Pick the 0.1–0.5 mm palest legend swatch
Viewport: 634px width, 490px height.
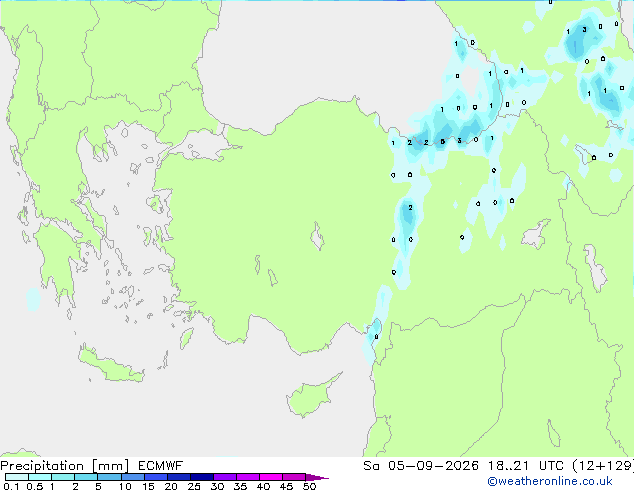17,477
